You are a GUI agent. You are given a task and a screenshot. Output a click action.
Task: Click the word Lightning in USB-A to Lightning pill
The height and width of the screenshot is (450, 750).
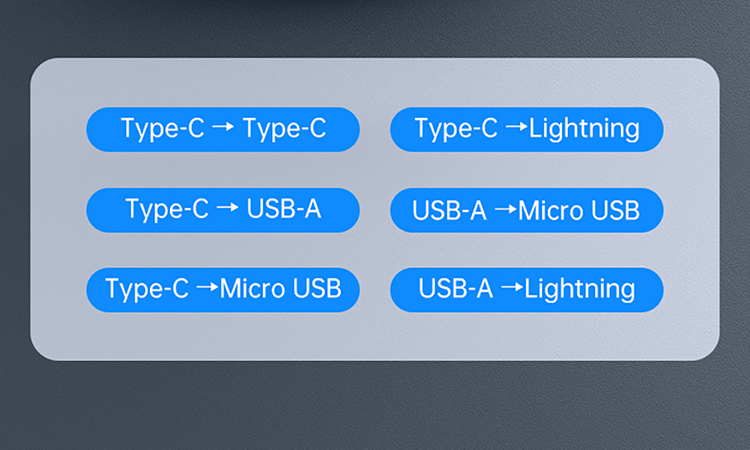(580, 290)
